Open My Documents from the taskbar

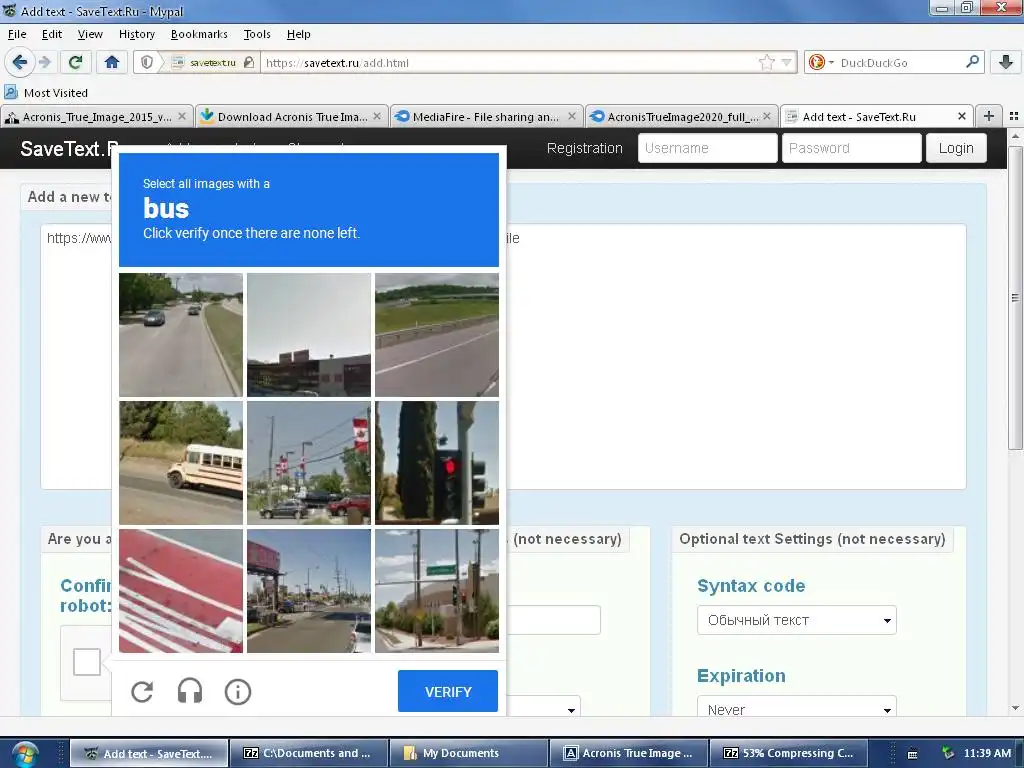(x=468, y=753)
